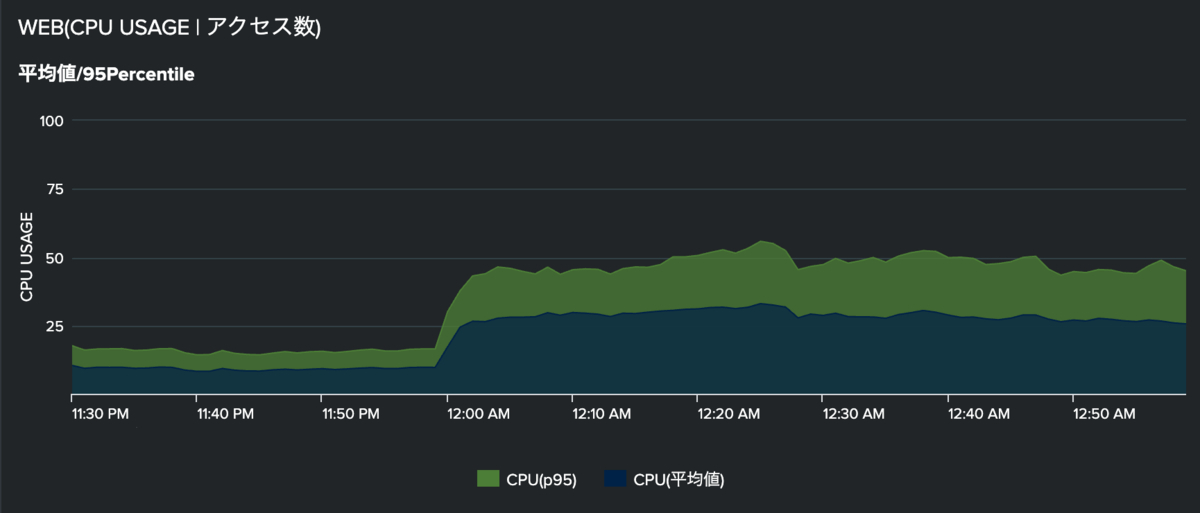Toggle the CPU(平均値) legend label
The image size is (1200, 513).
(x=678, y=479)
